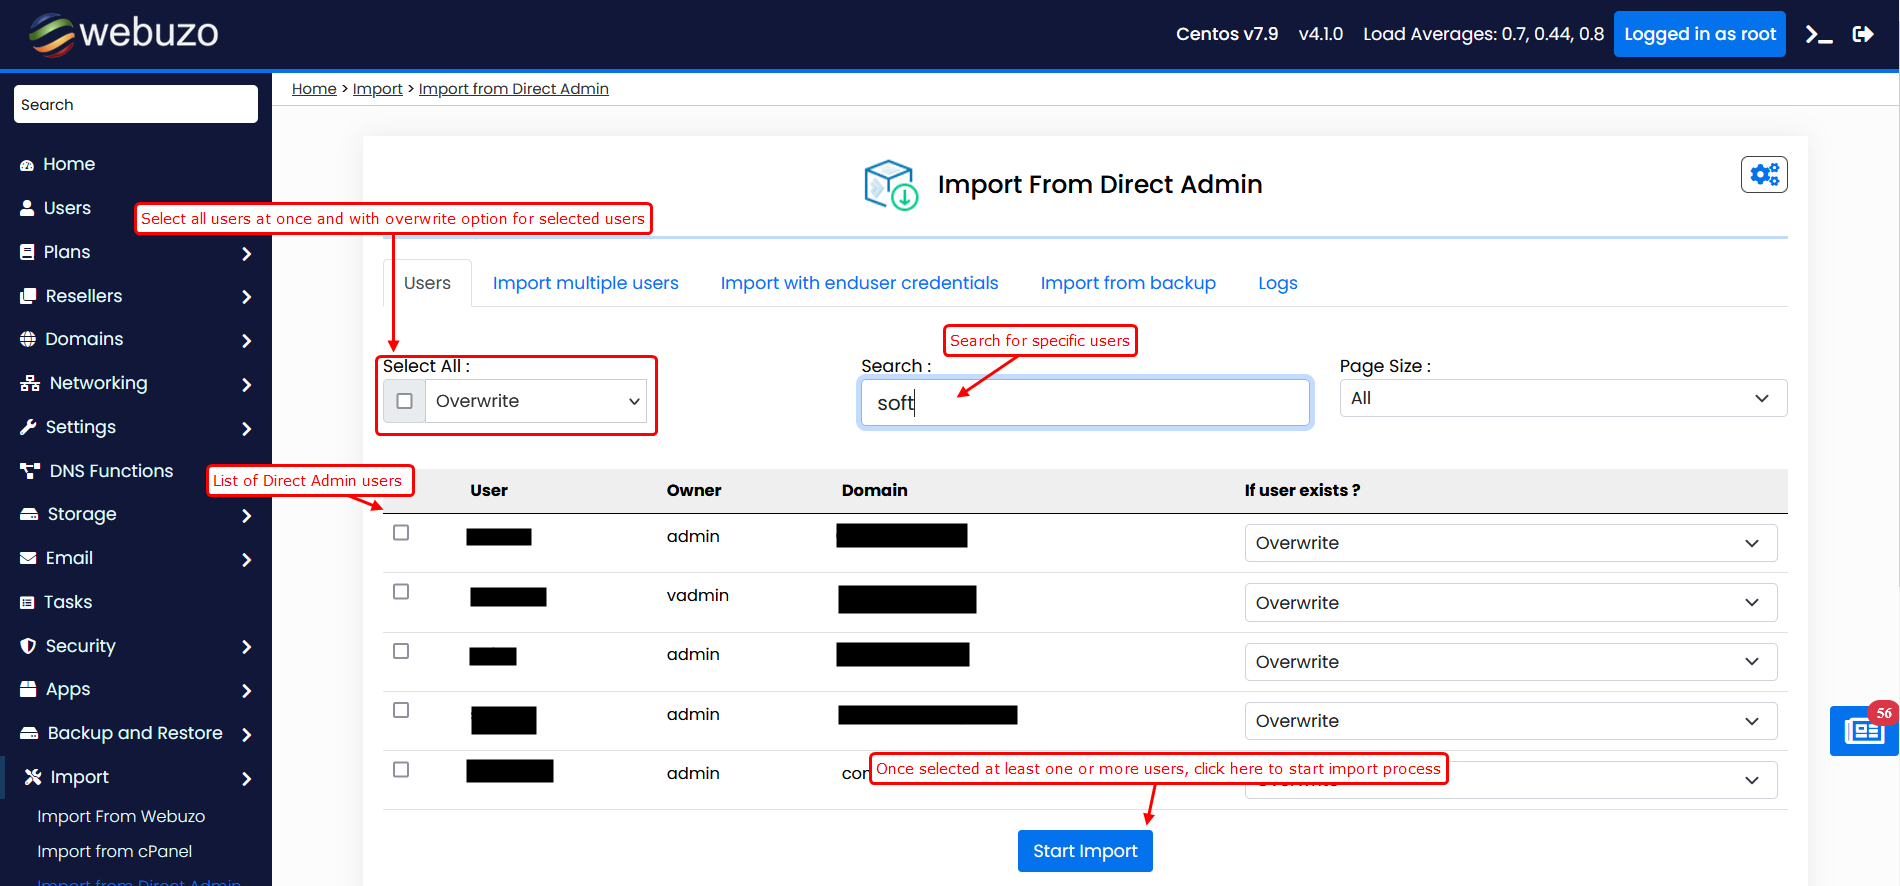1900x886 pixels.
Task: Click the Webuzo logo
Action: pos(124,34)
